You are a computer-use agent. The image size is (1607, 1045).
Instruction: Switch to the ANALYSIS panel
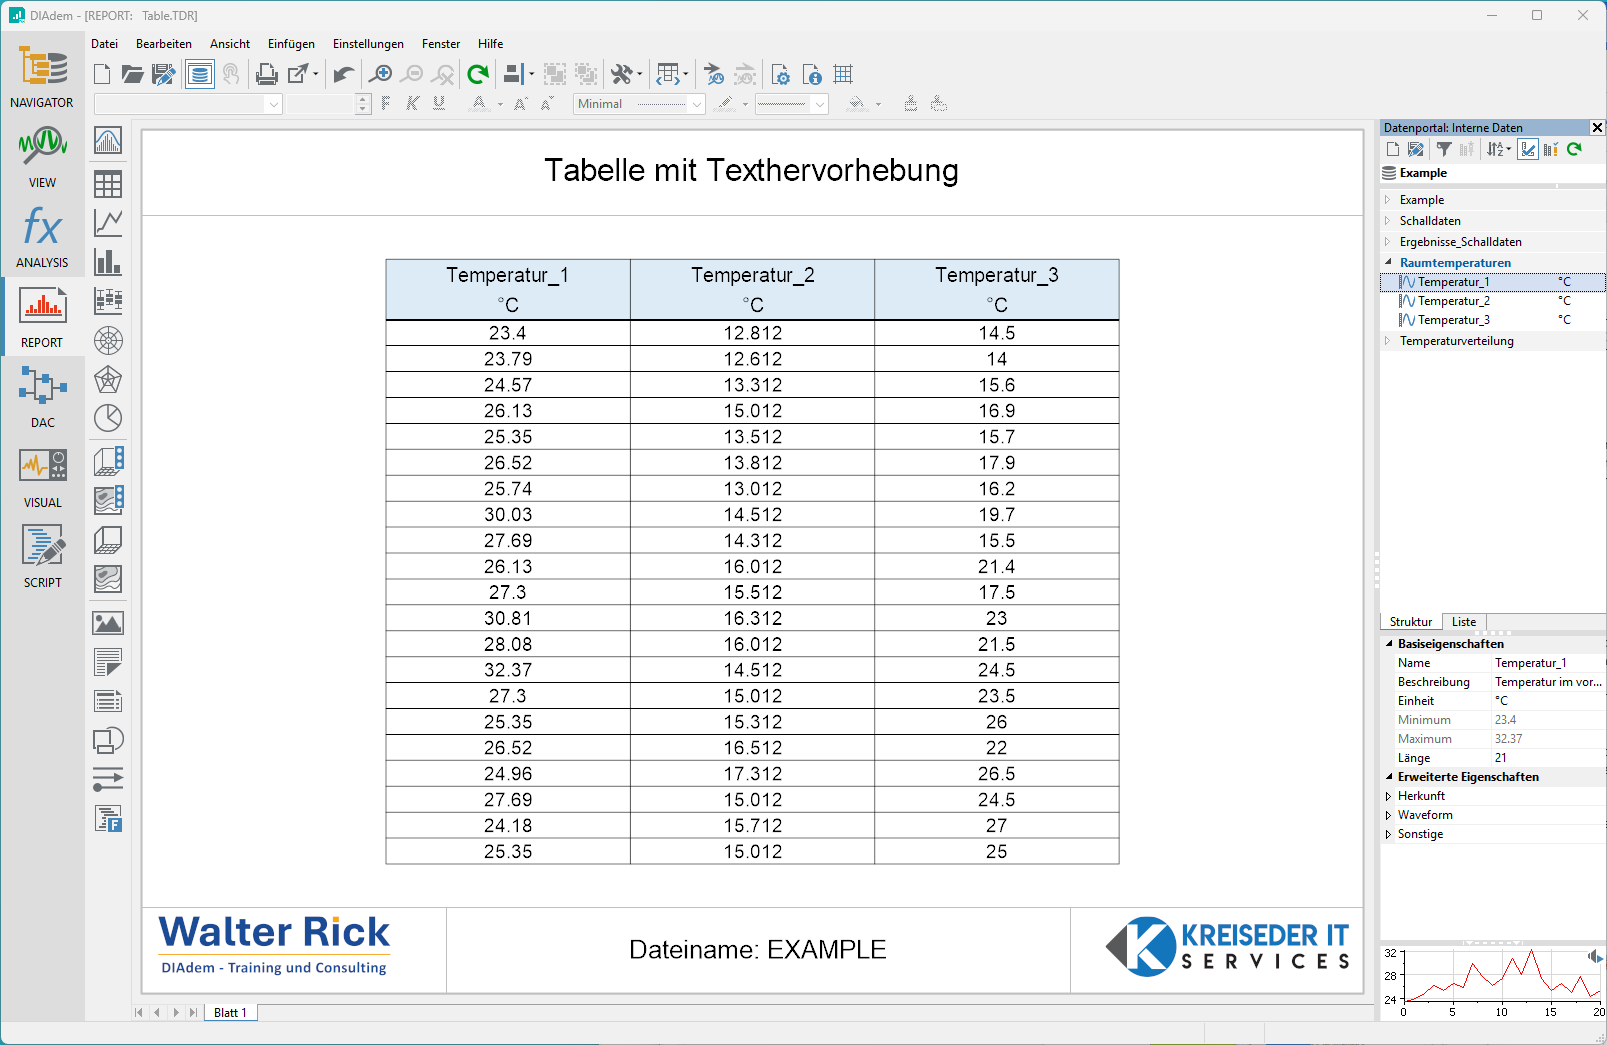coord(42,237)
